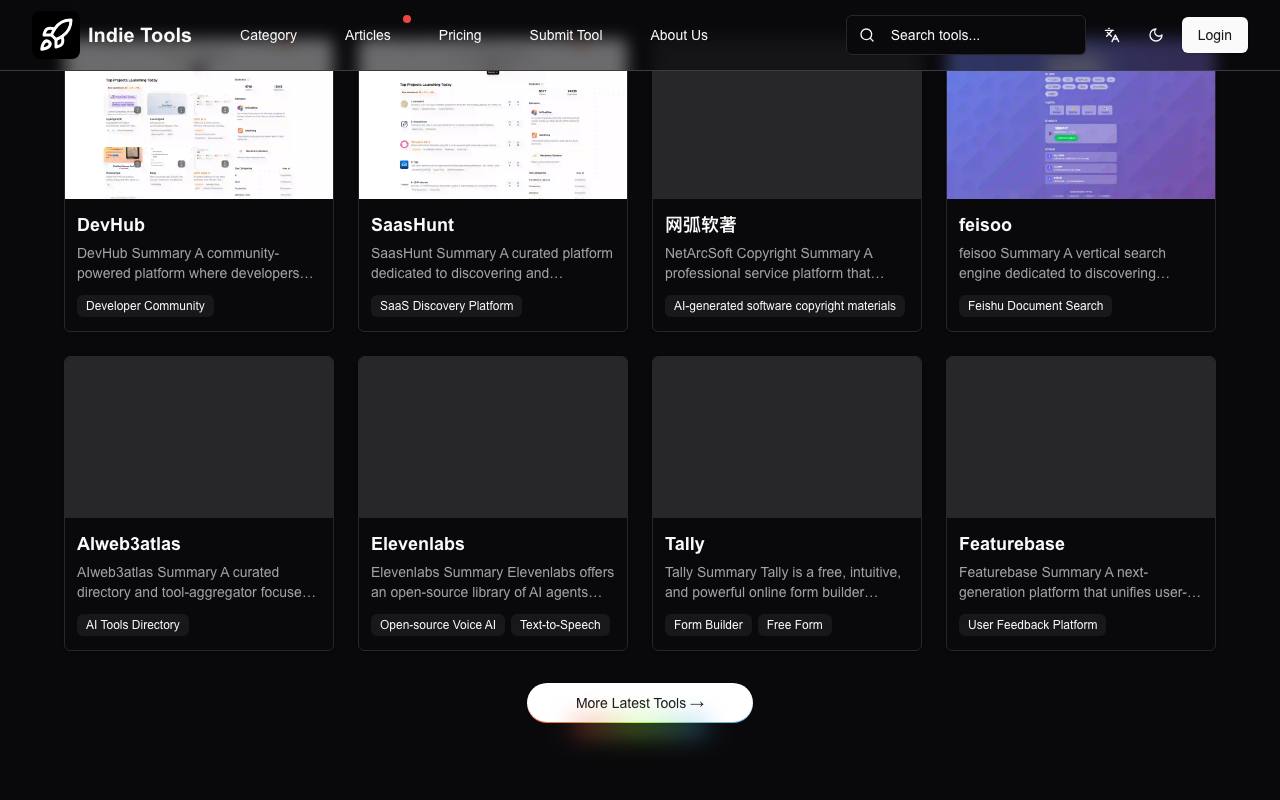
Task: Open the SaasHunt screenshot thumbnail
Action: point(493,135)
